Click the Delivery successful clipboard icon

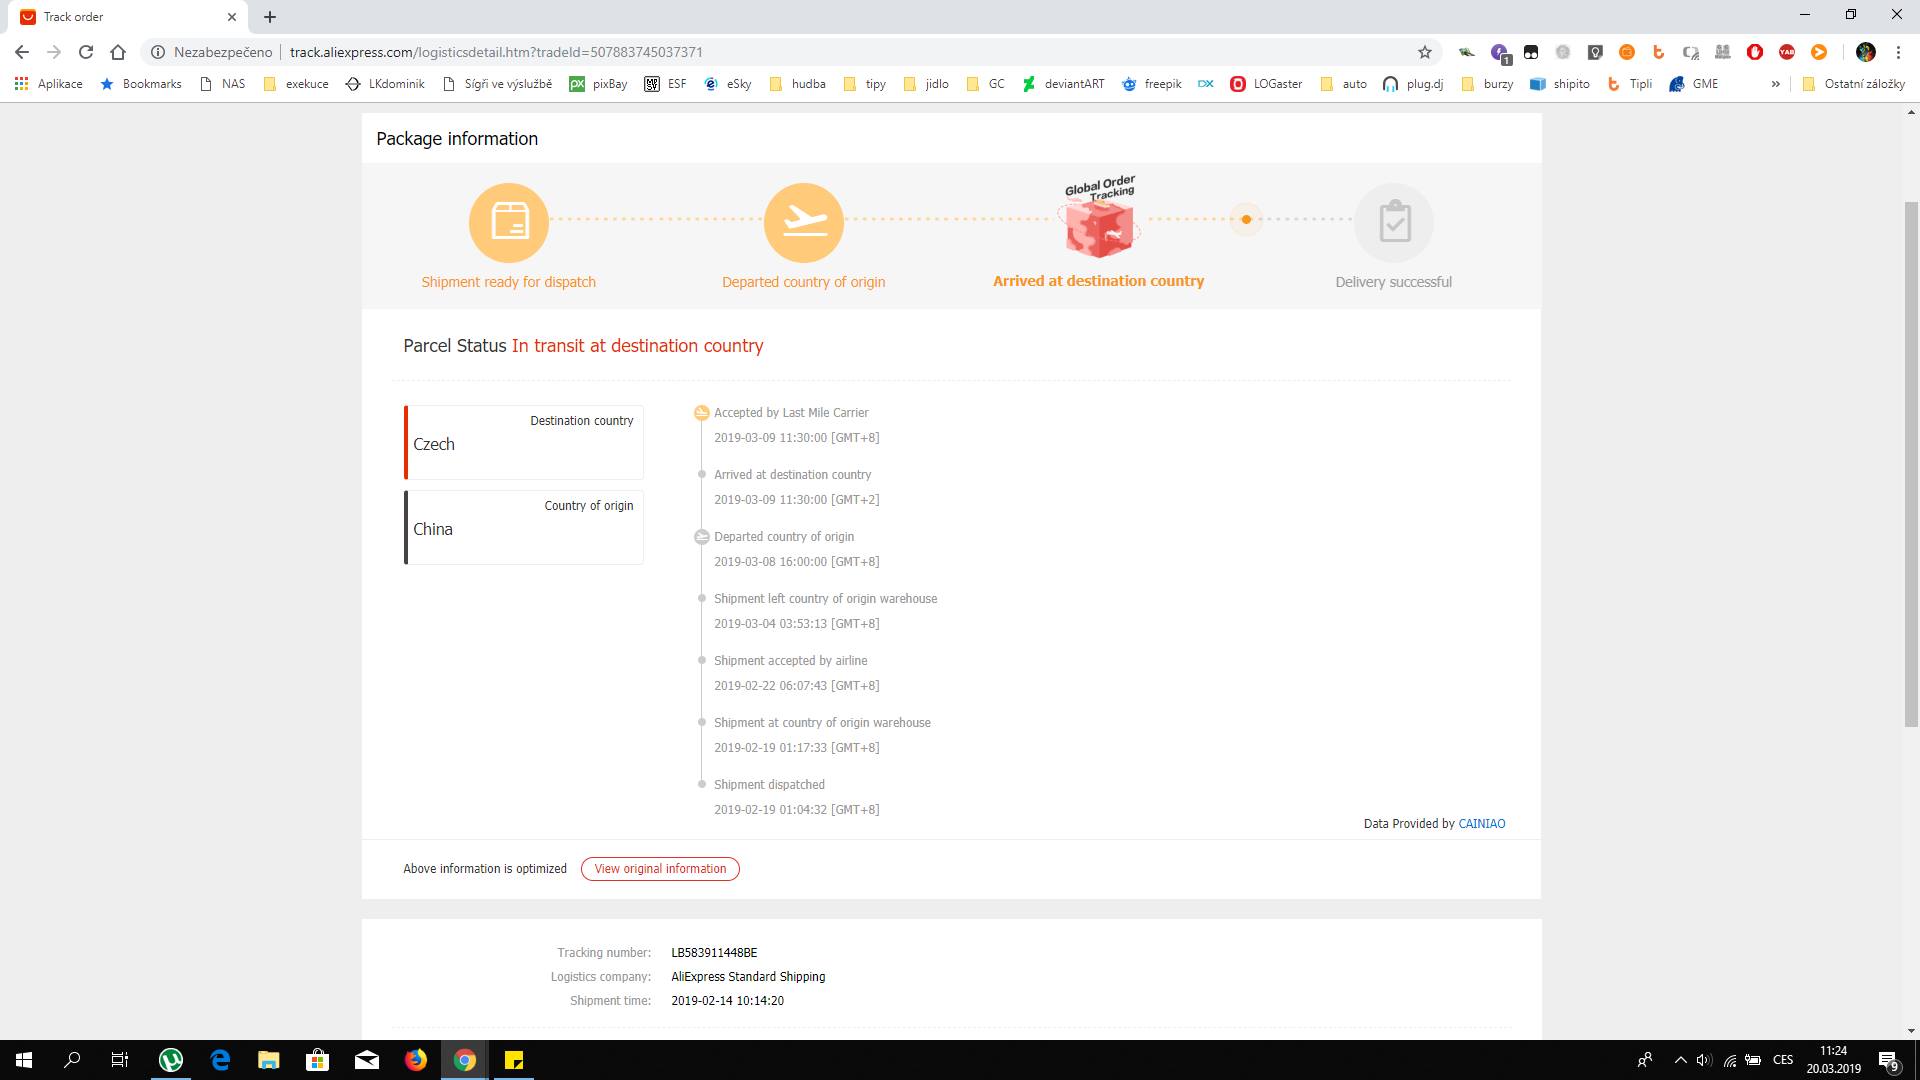click(1393, 222)
